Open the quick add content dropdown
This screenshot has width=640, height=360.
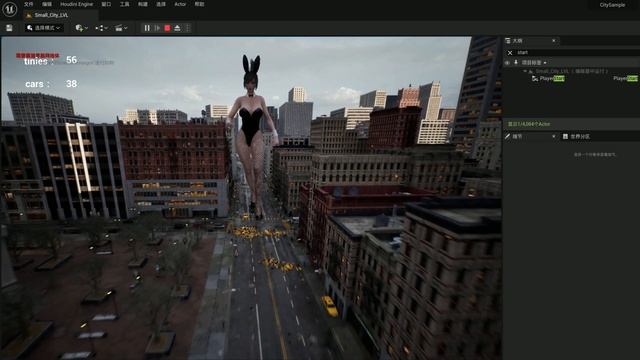point(81,28)
